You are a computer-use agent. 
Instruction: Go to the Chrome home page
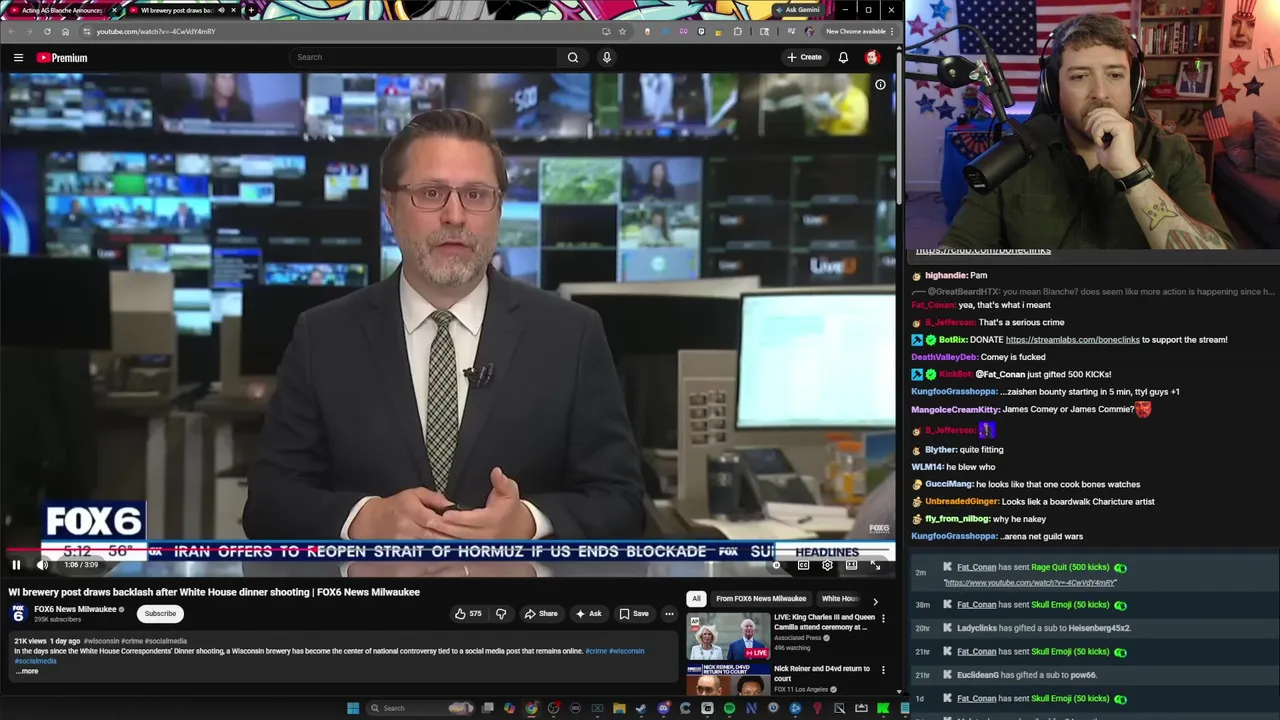point(65,31)
